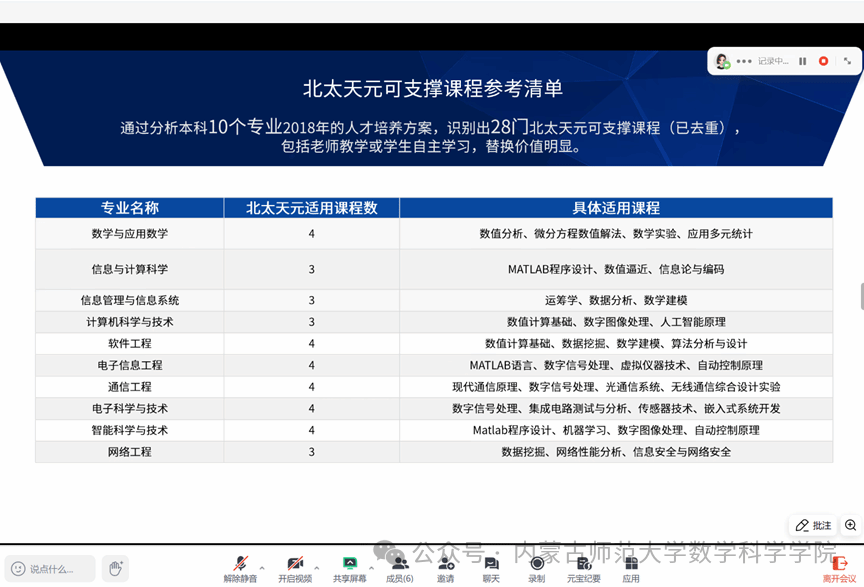Viewport: 864px width, 587px height.
Task: Click the 邀请 invite icon
Action: [x=446, y=565]
